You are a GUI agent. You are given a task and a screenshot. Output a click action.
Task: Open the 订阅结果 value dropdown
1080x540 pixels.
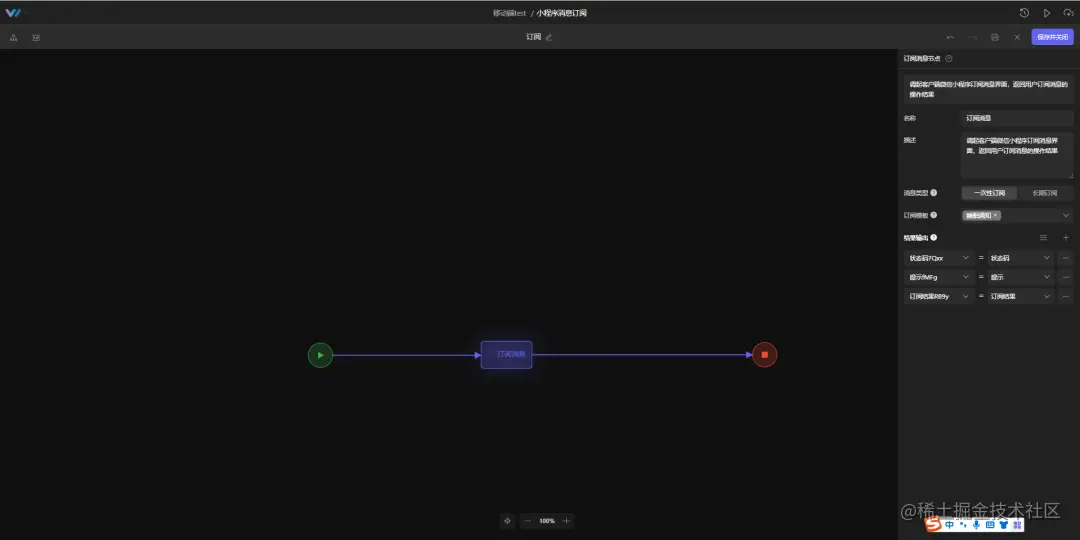point(1021,296)
